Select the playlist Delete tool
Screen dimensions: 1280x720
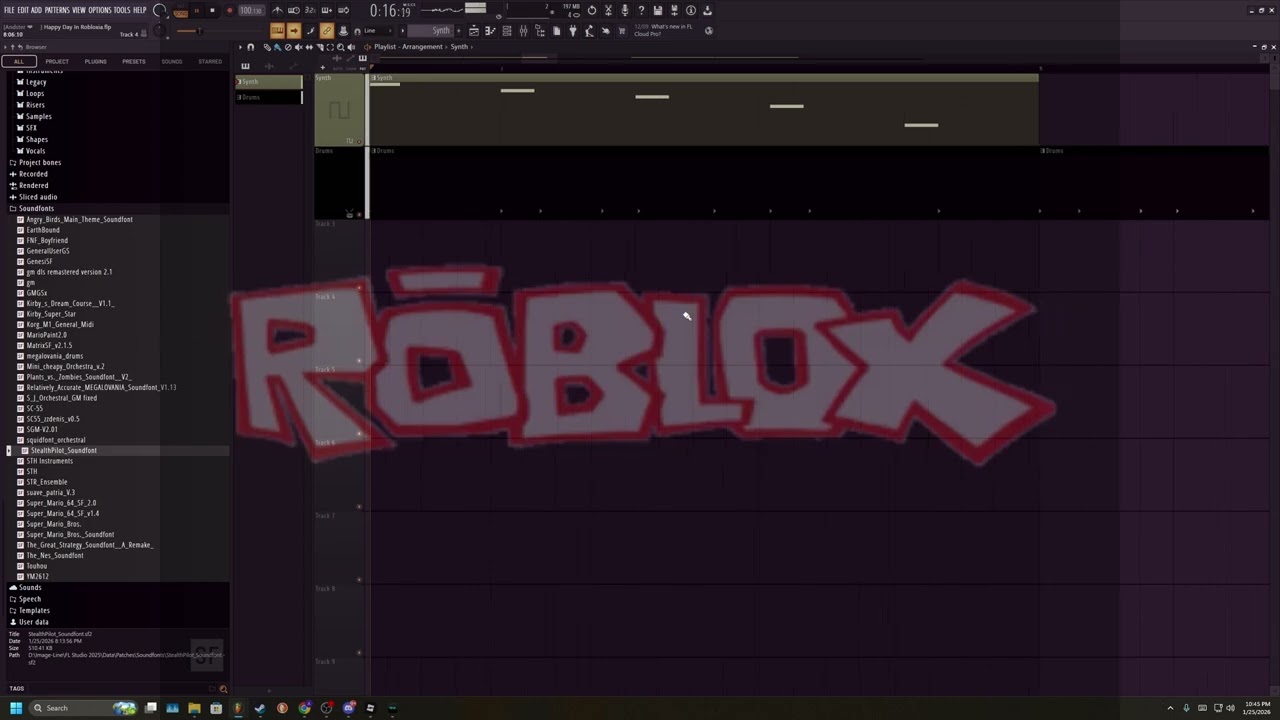288,47
